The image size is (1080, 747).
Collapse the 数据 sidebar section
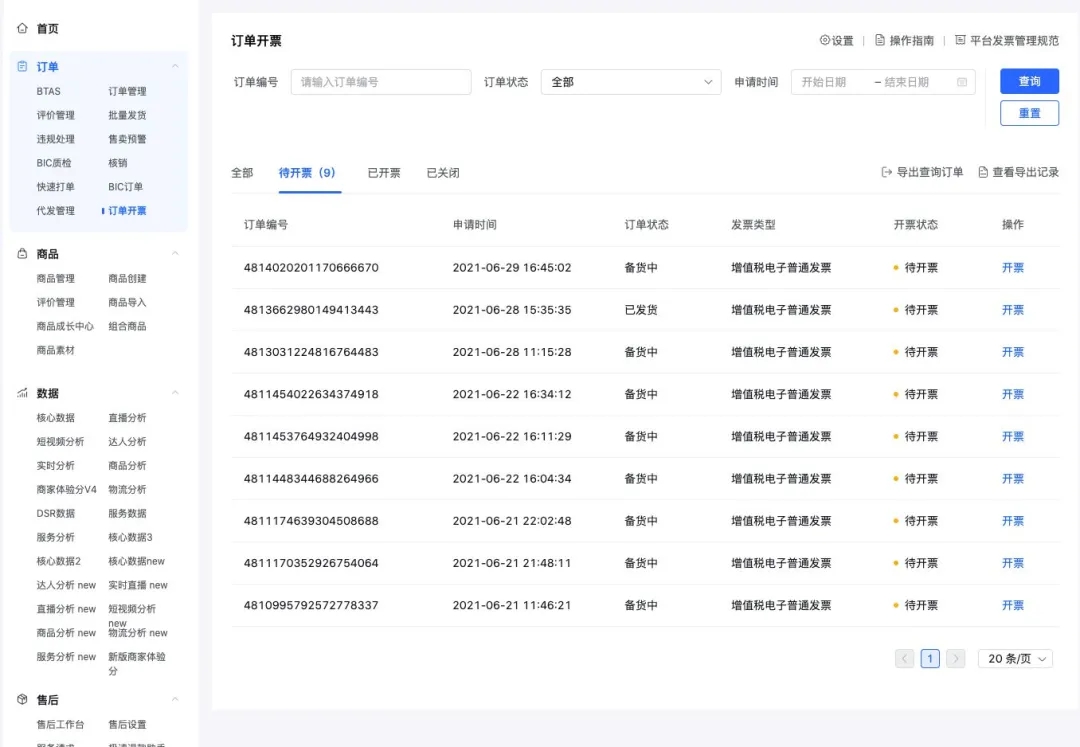175,393
